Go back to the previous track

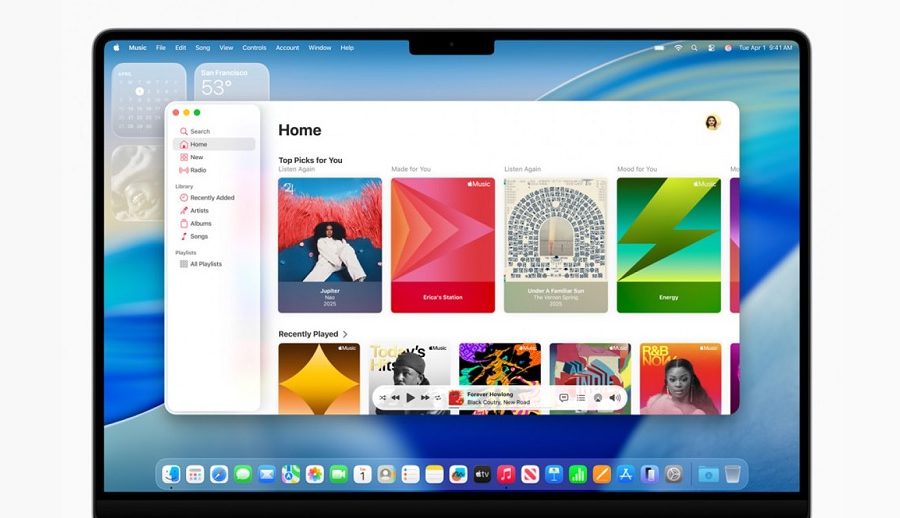pos(396,398)
